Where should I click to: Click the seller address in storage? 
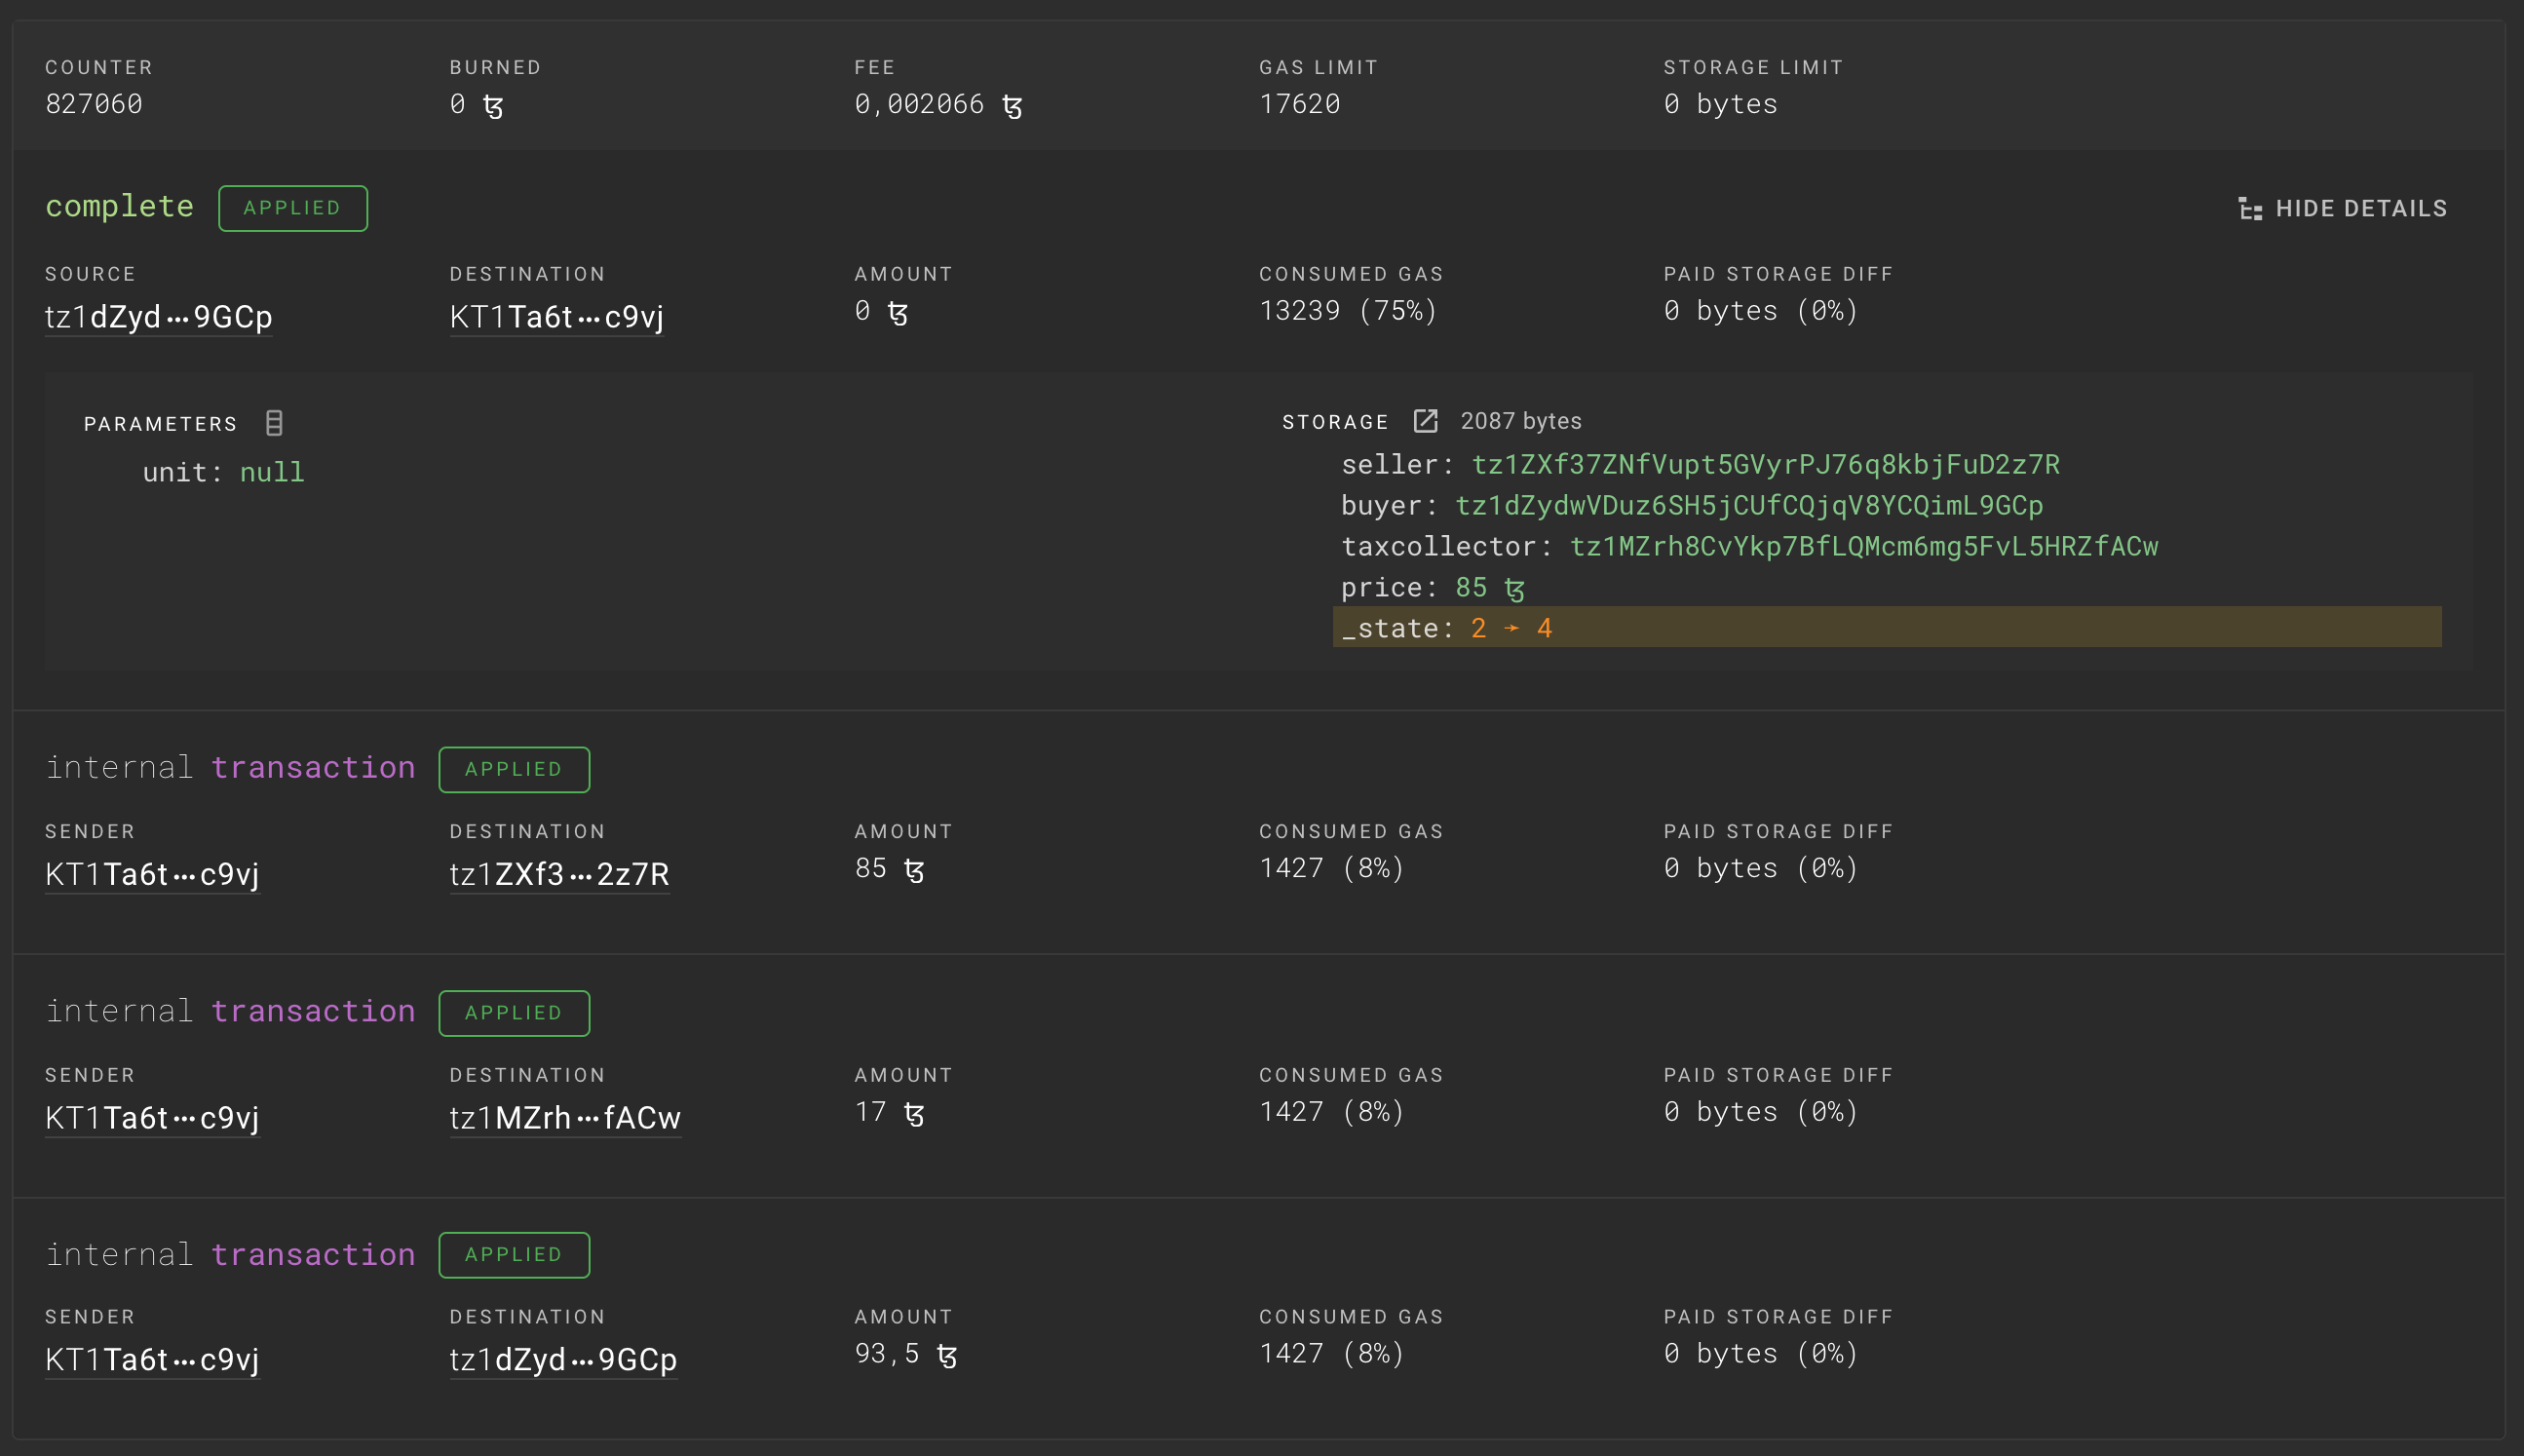[x=1765, y=465]
